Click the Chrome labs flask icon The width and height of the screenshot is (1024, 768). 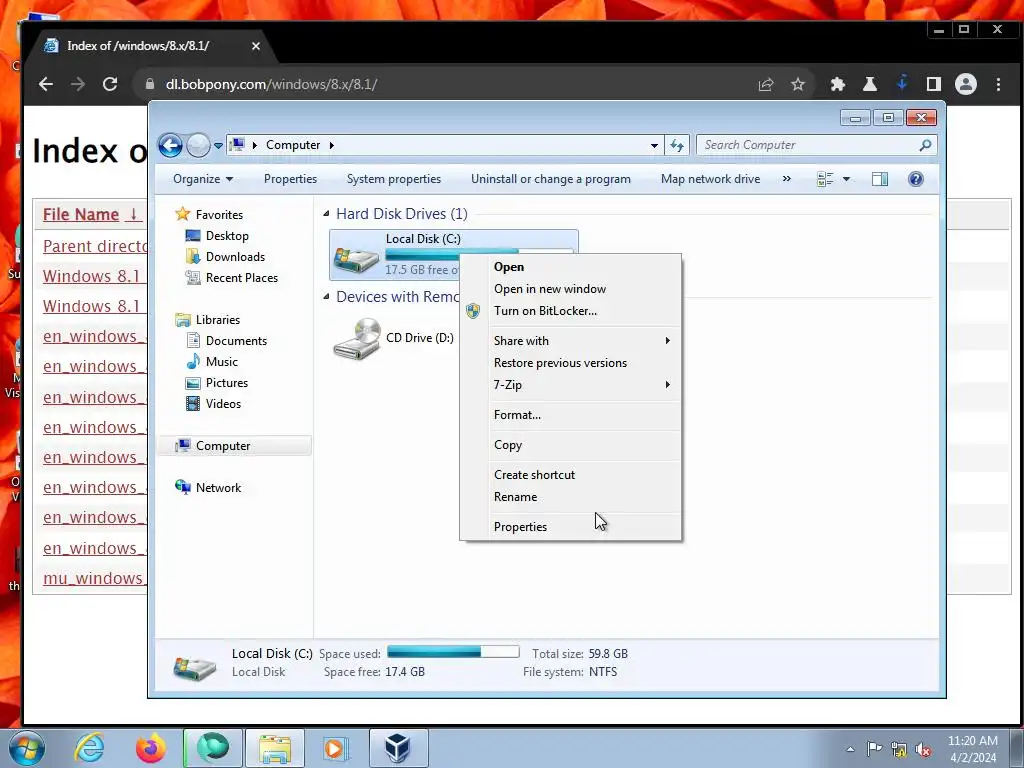[869, 84]
